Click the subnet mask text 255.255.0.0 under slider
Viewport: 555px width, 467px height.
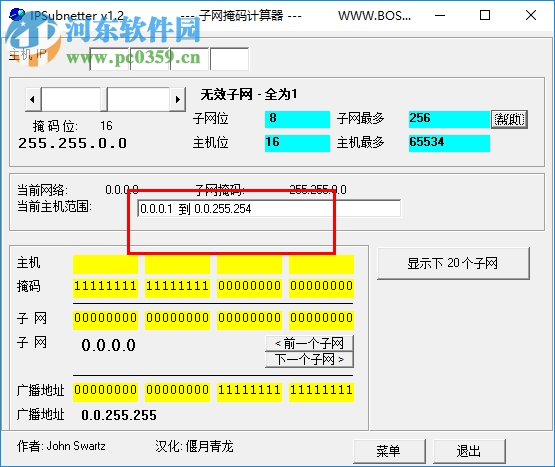click(73, 143)
